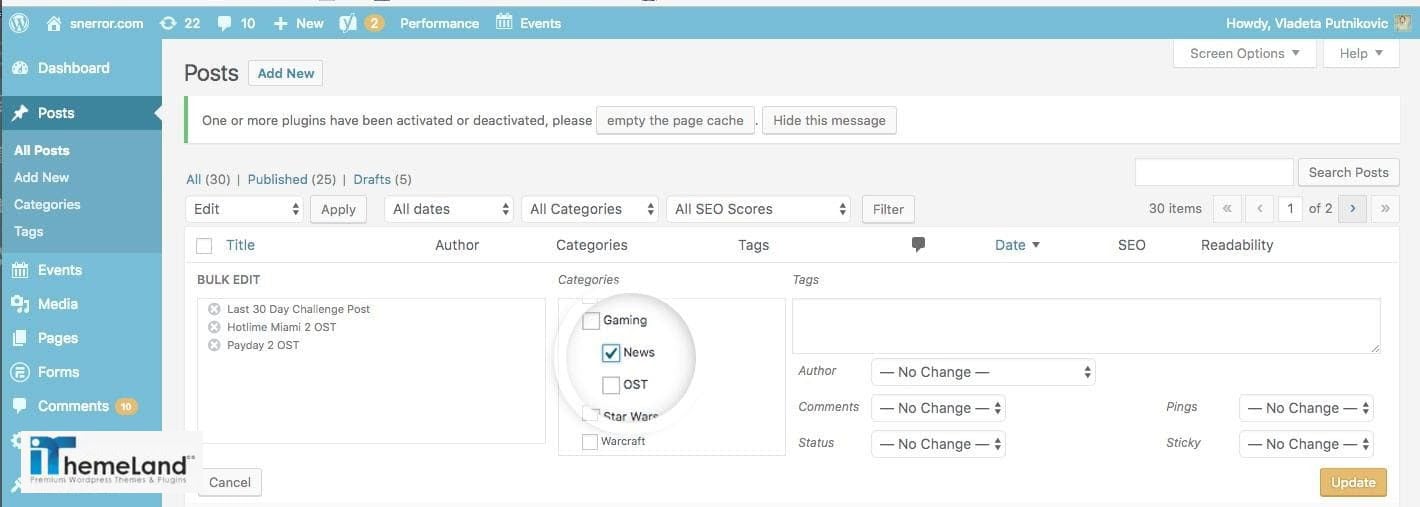Toggle the select-all checkbox next to Title

point(205,245)
